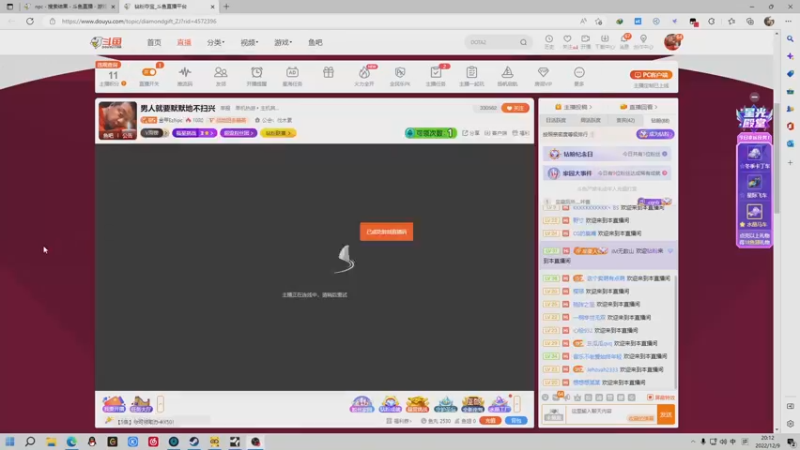Click the 我要开播 icon below the player
The width and height of the screenshot is (800, 450).
pos(113,404)
